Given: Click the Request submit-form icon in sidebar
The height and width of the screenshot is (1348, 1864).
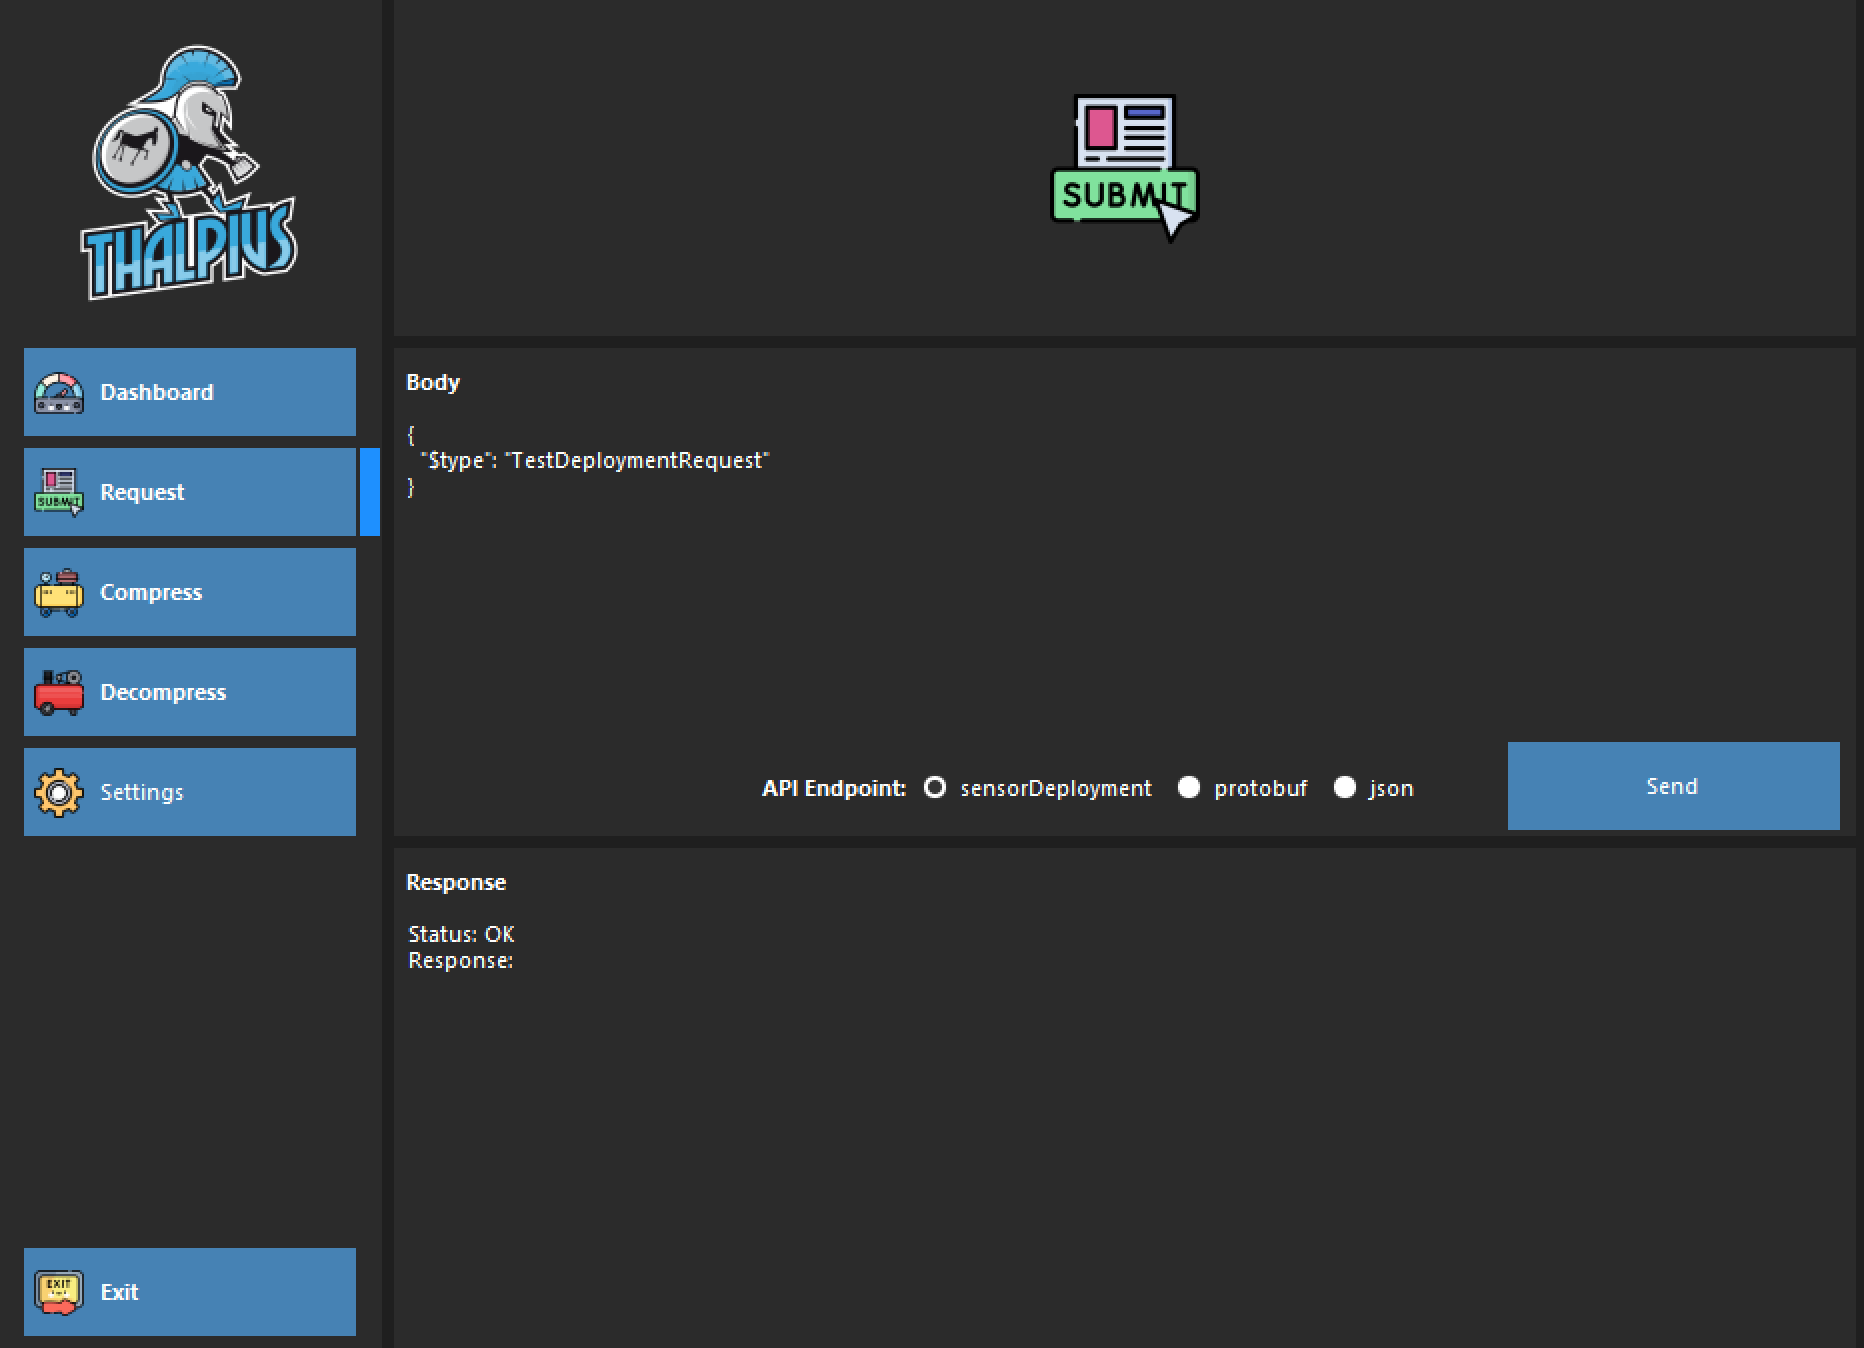Looking at the screenshot, I should (59, 493).
